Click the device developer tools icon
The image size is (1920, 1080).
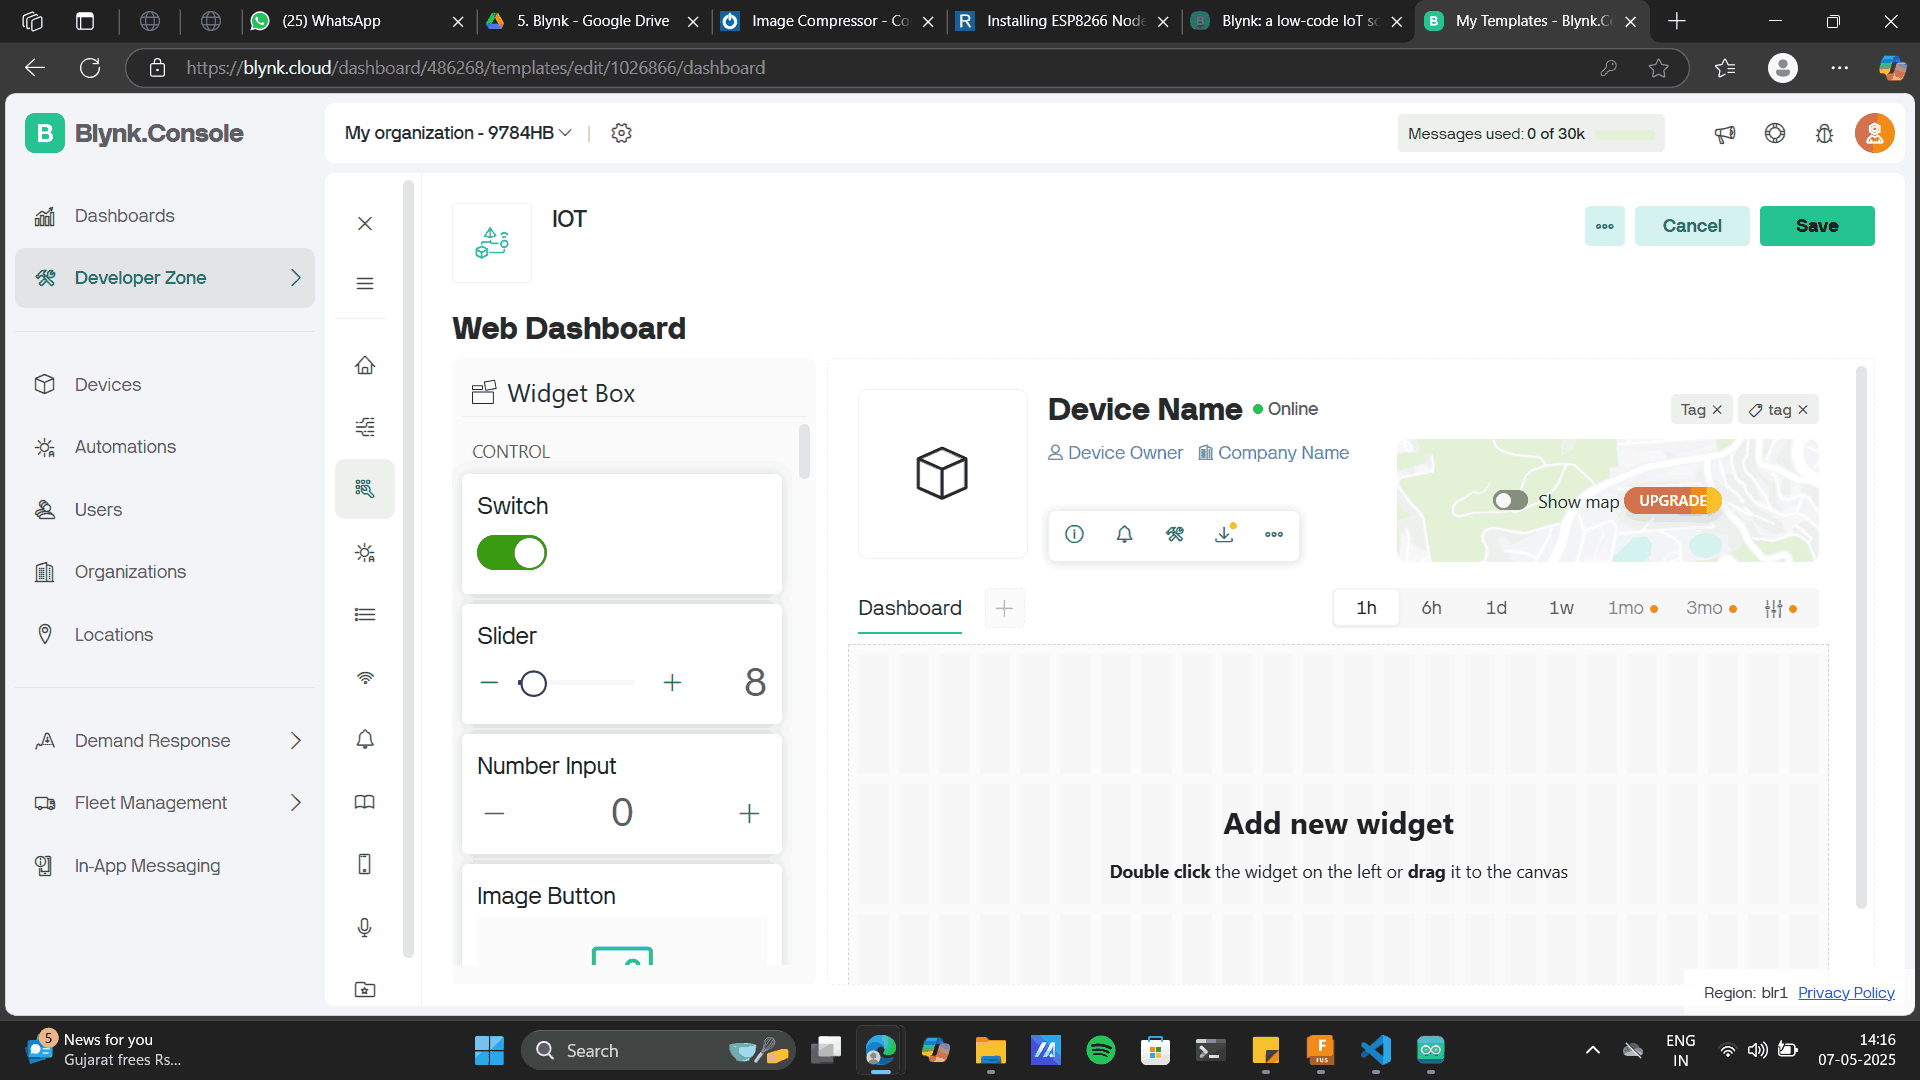[1175, 534]
